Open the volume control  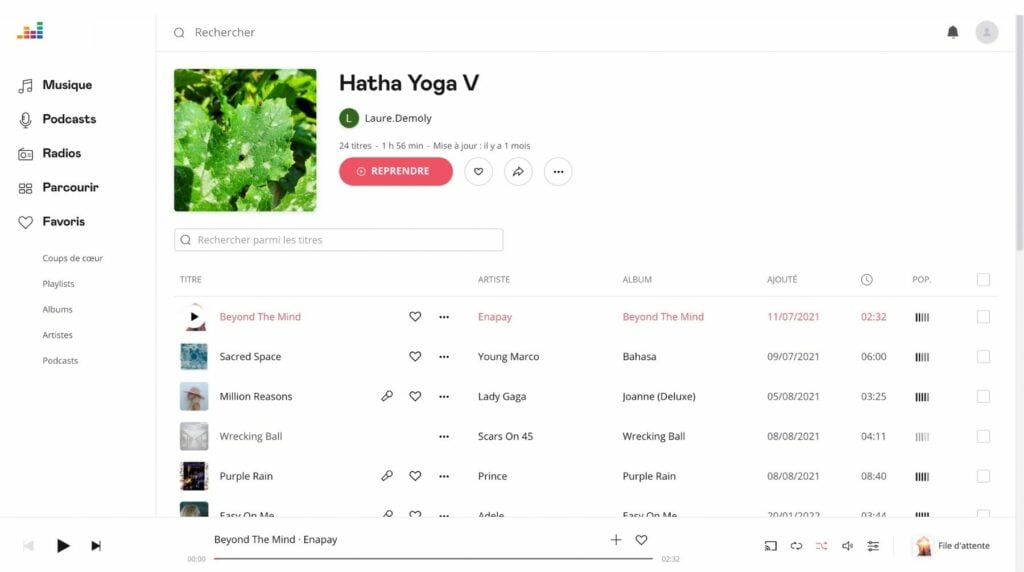847,546
